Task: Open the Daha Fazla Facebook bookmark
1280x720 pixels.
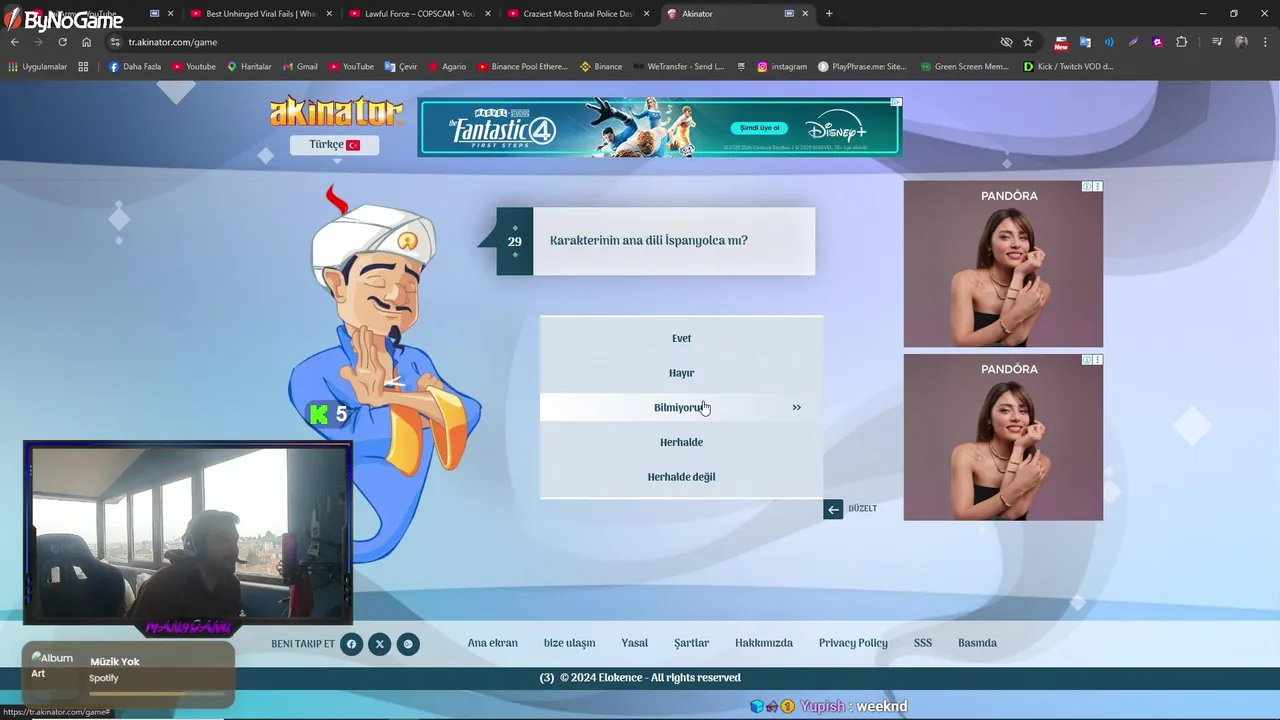Action: (134, 67)
